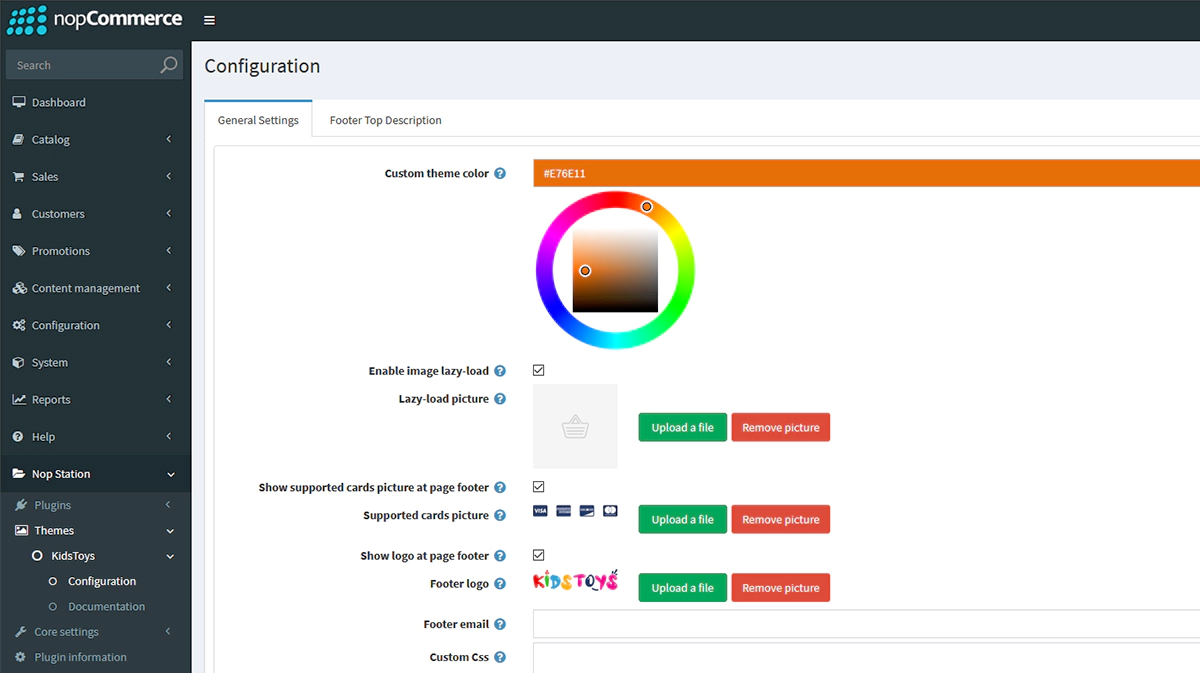The width and height of the screenshot is (1200, 673).
Task: Open help tooltip for Custom theme color
Action: 500,173
